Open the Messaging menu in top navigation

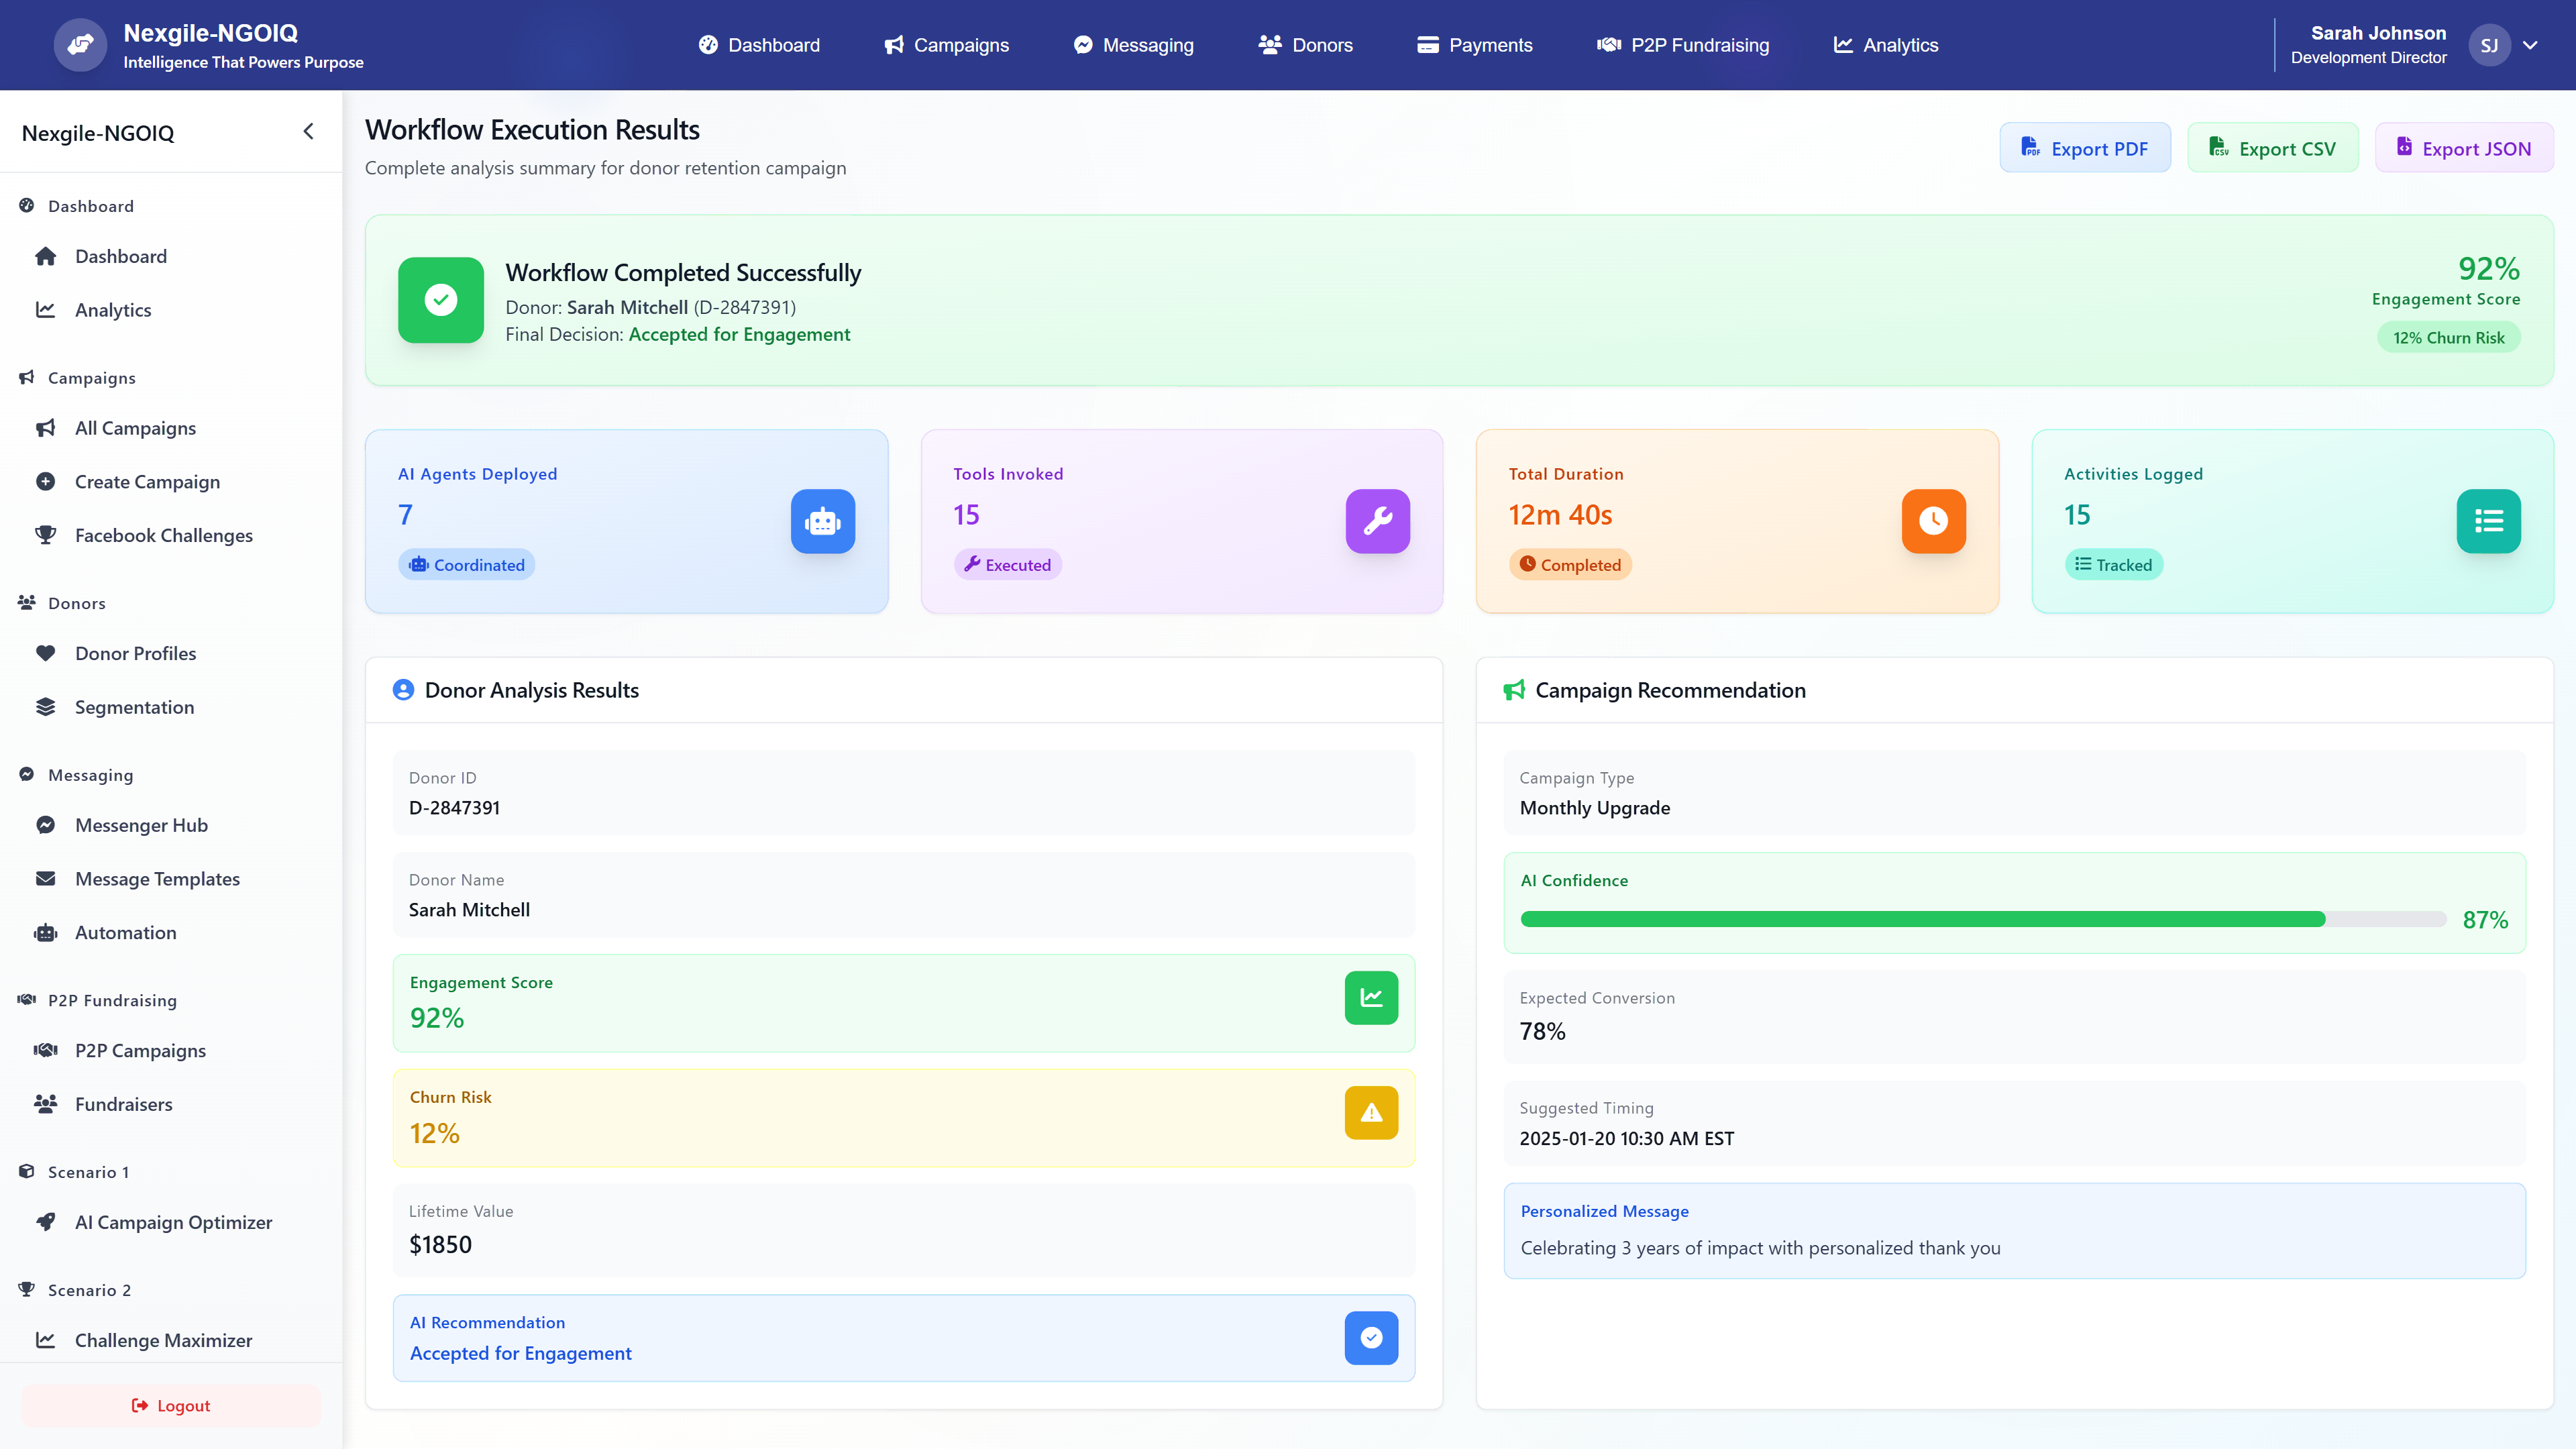pyautogui.click(x=1133, y=45)
